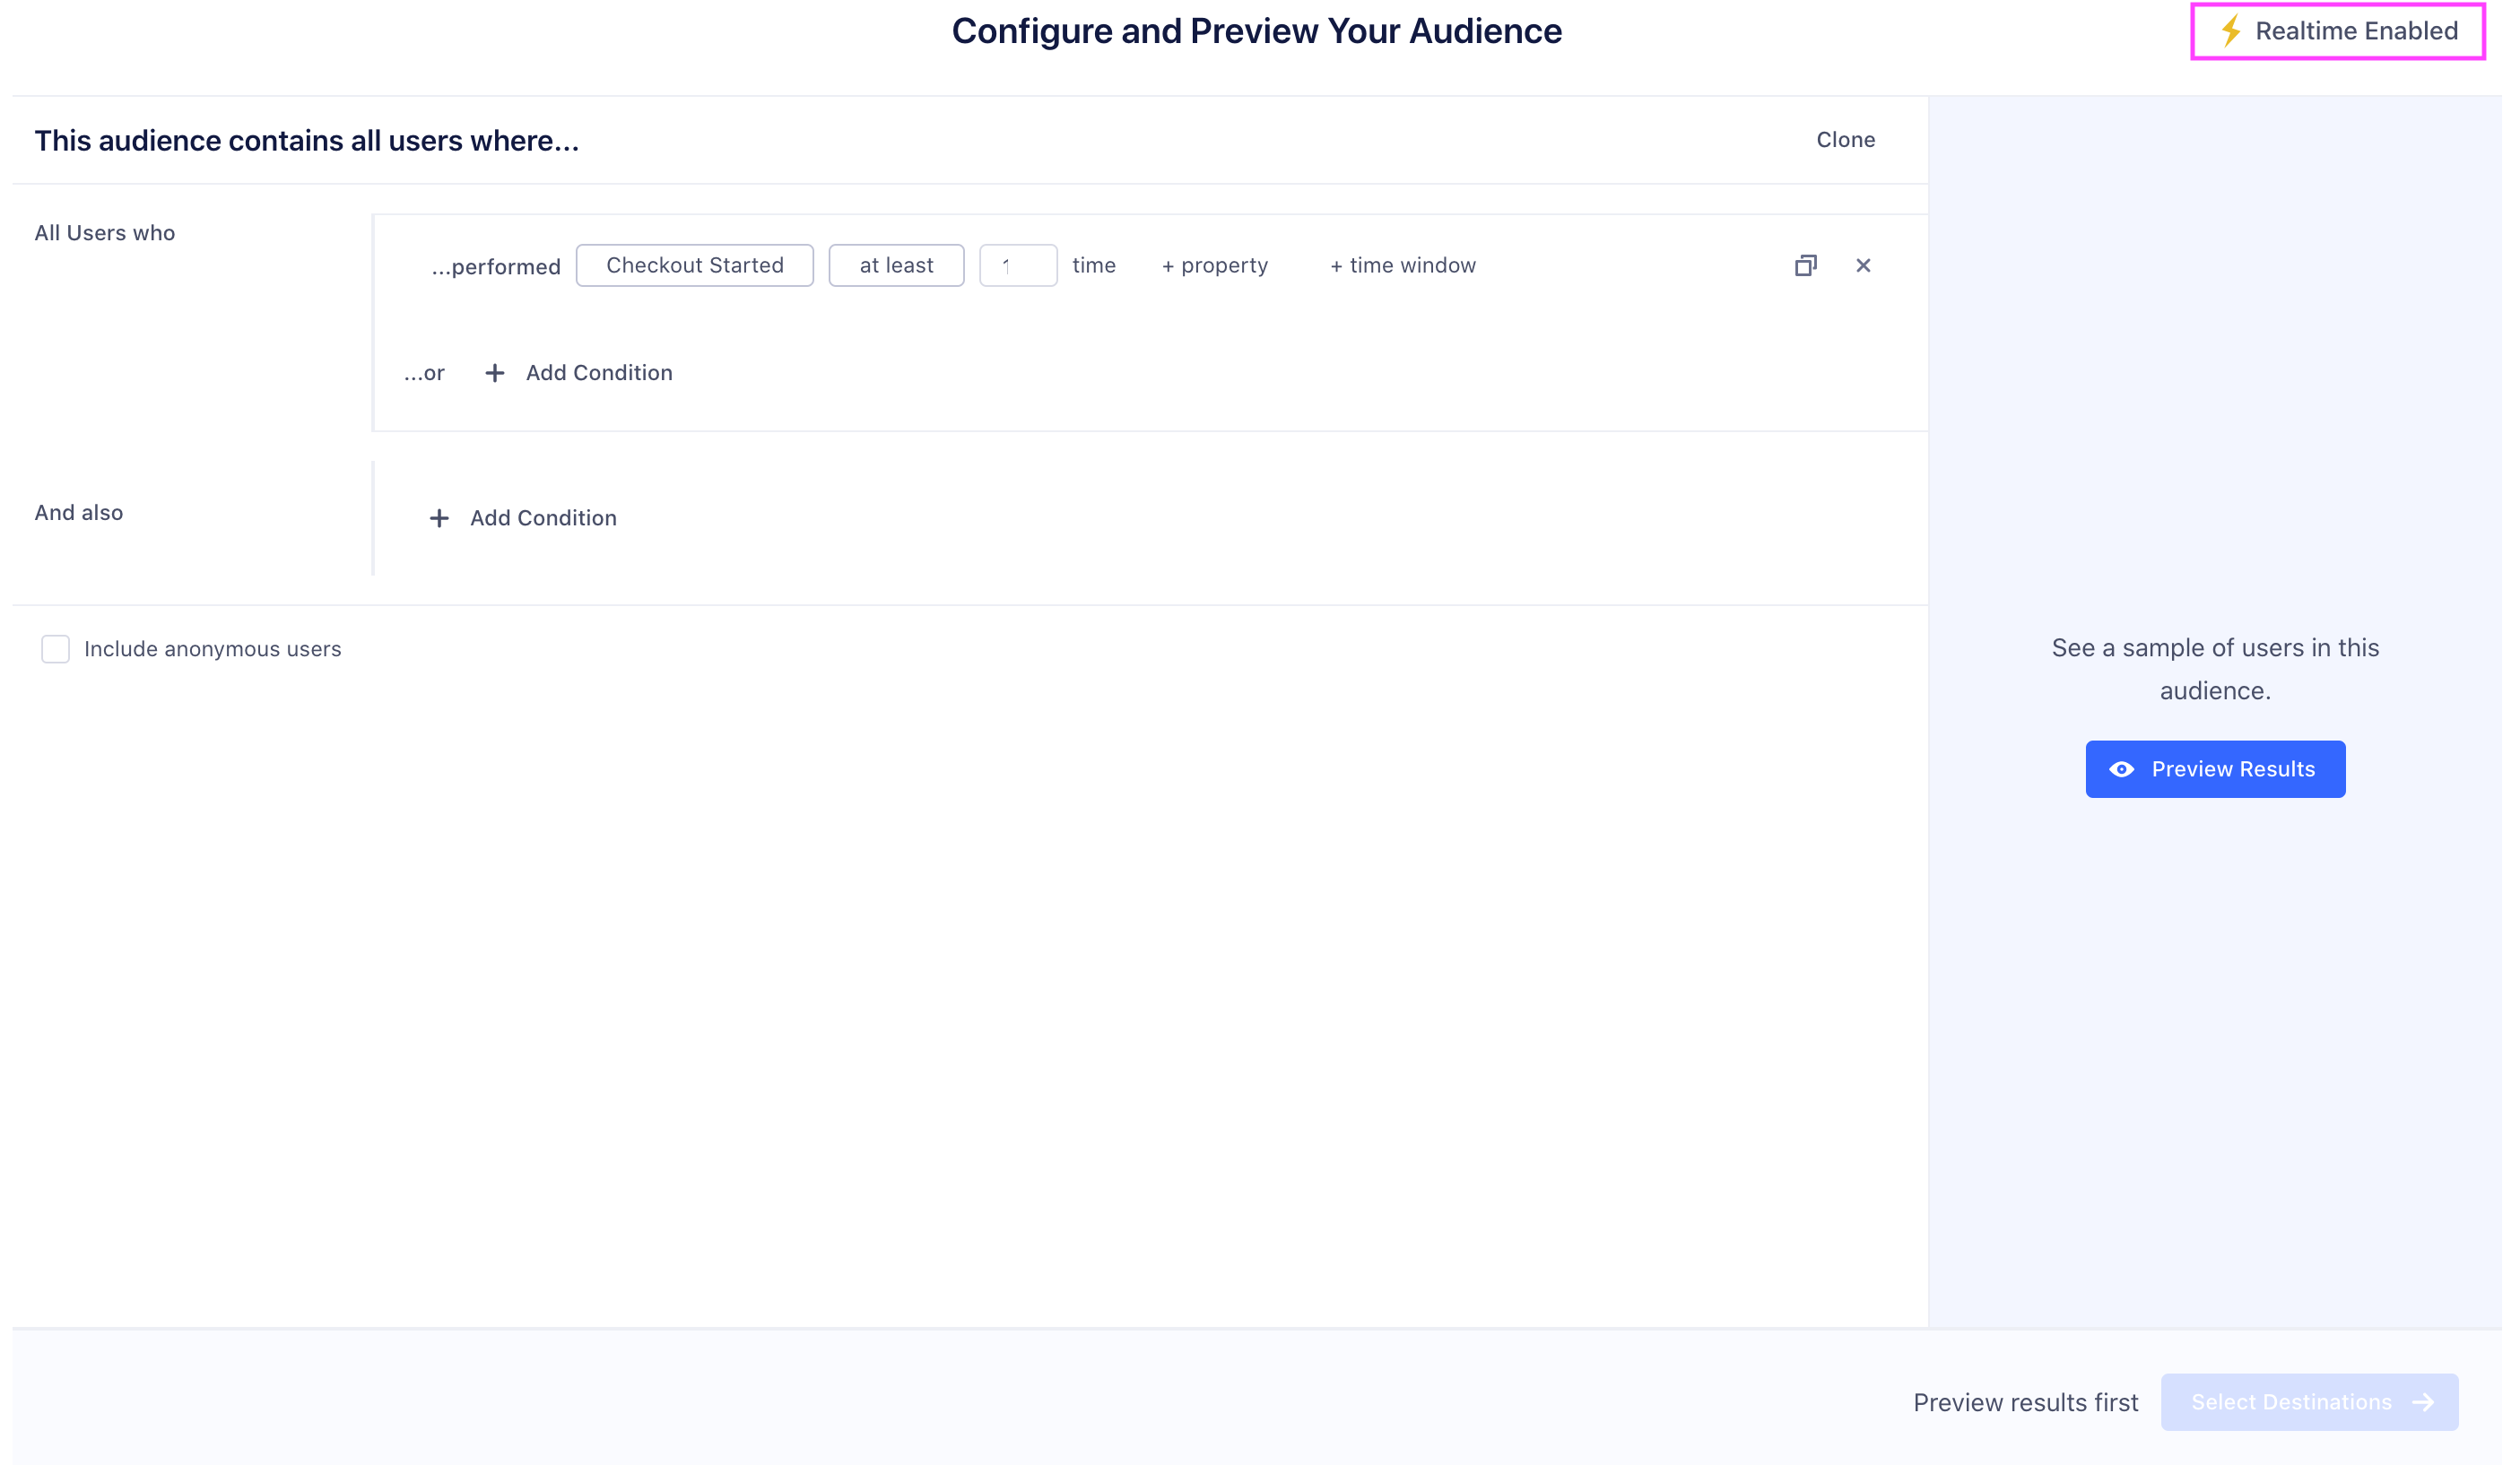Click the lightning bolt Realtime icon
This screenshot has height=1465, width=2520.
pos(2230,31)
